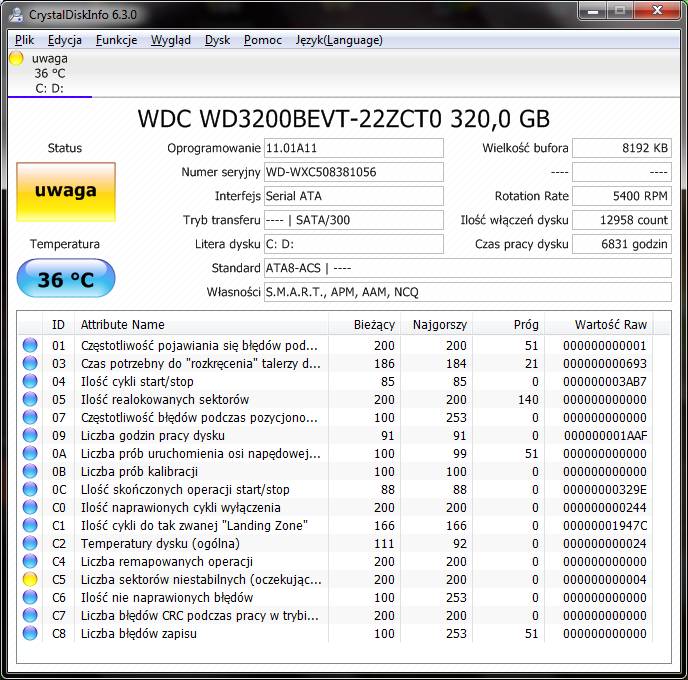Click the yellow disk status indicator near uwaga 36 °C
Screen dimensions: 688x680
16,58
